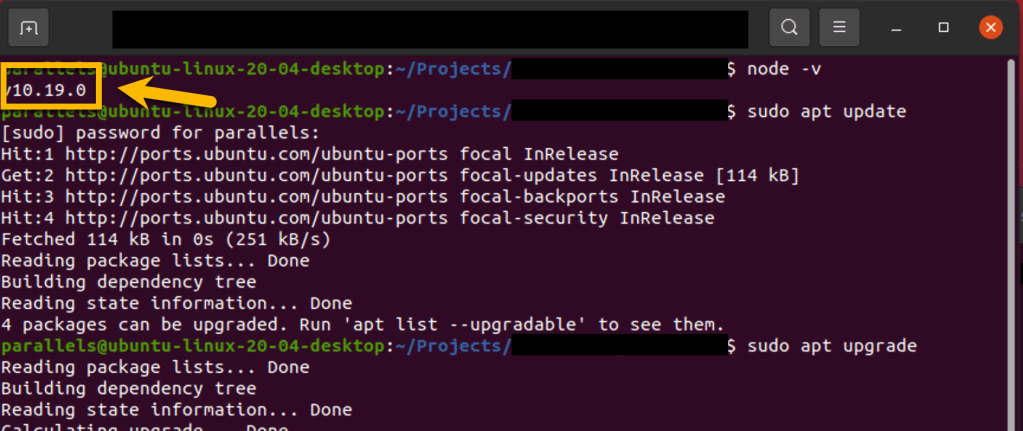
Task: Open the hamburger menu
Action: click(x=840, y=27)
